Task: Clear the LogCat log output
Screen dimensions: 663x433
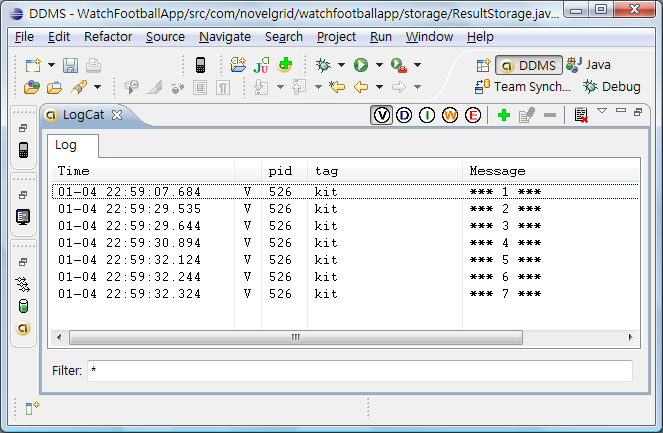Action: (581, 116)
